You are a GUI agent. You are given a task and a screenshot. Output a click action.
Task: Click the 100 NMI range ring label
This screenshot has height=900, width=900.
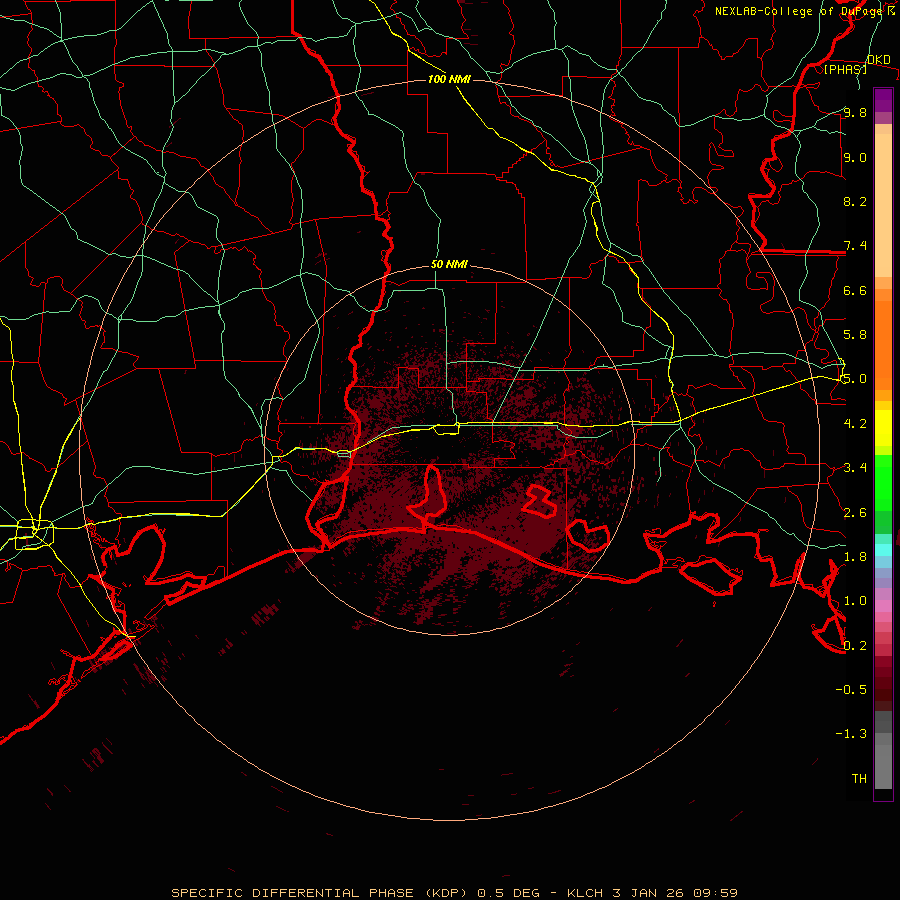tap(449, 79)
